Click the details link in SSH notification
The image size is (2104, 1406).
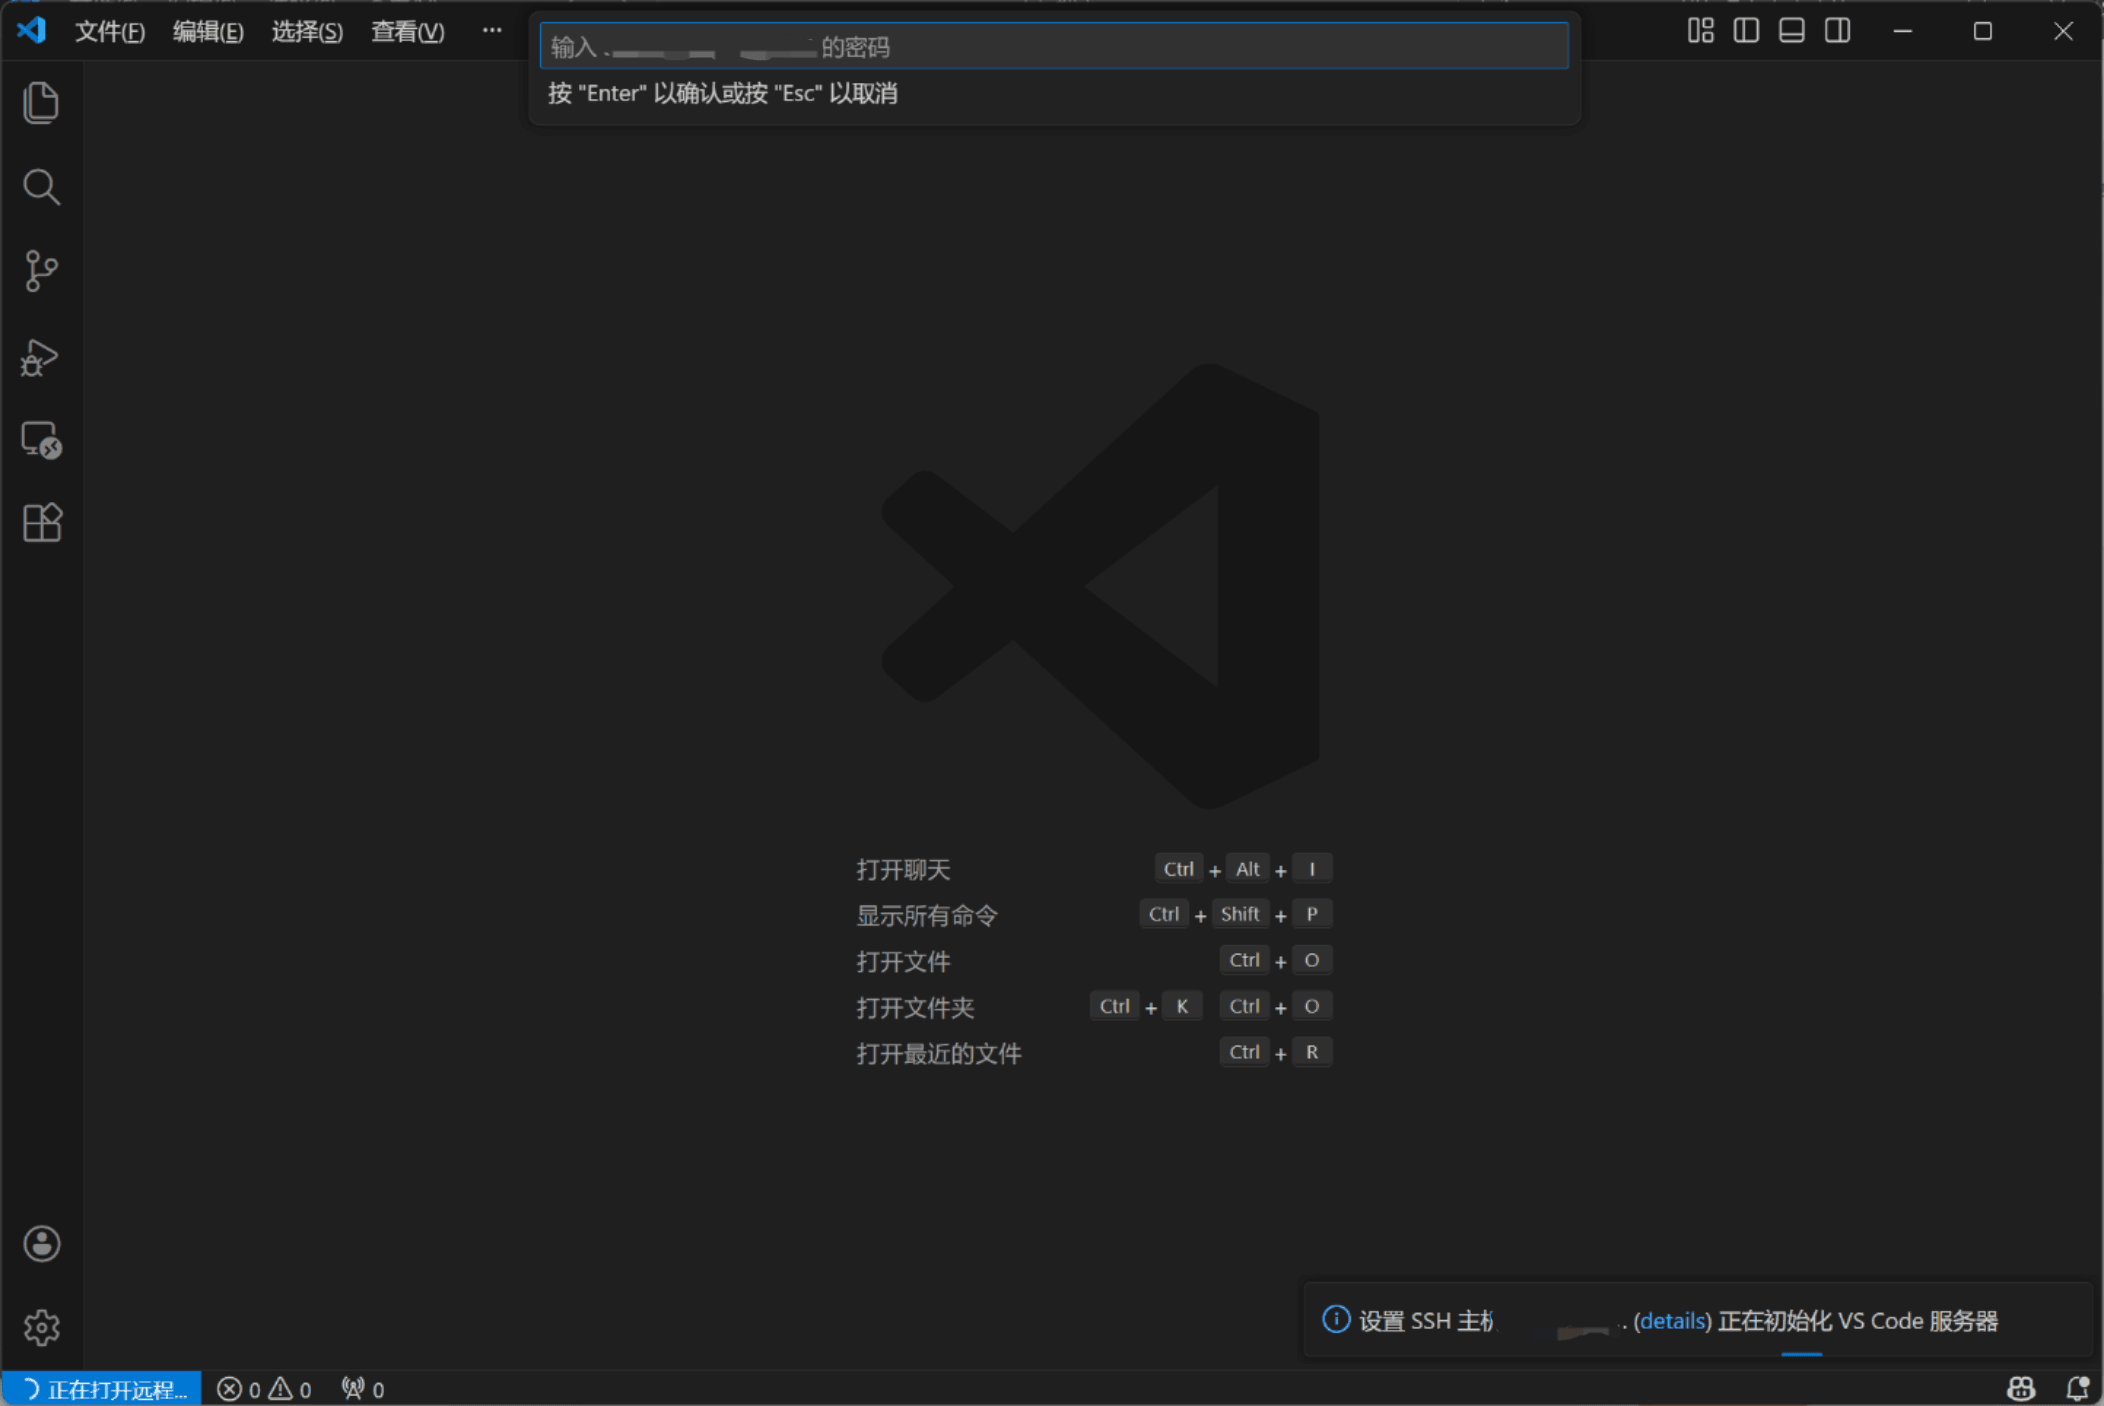pyautogui.click(x=1672, y=1321)
